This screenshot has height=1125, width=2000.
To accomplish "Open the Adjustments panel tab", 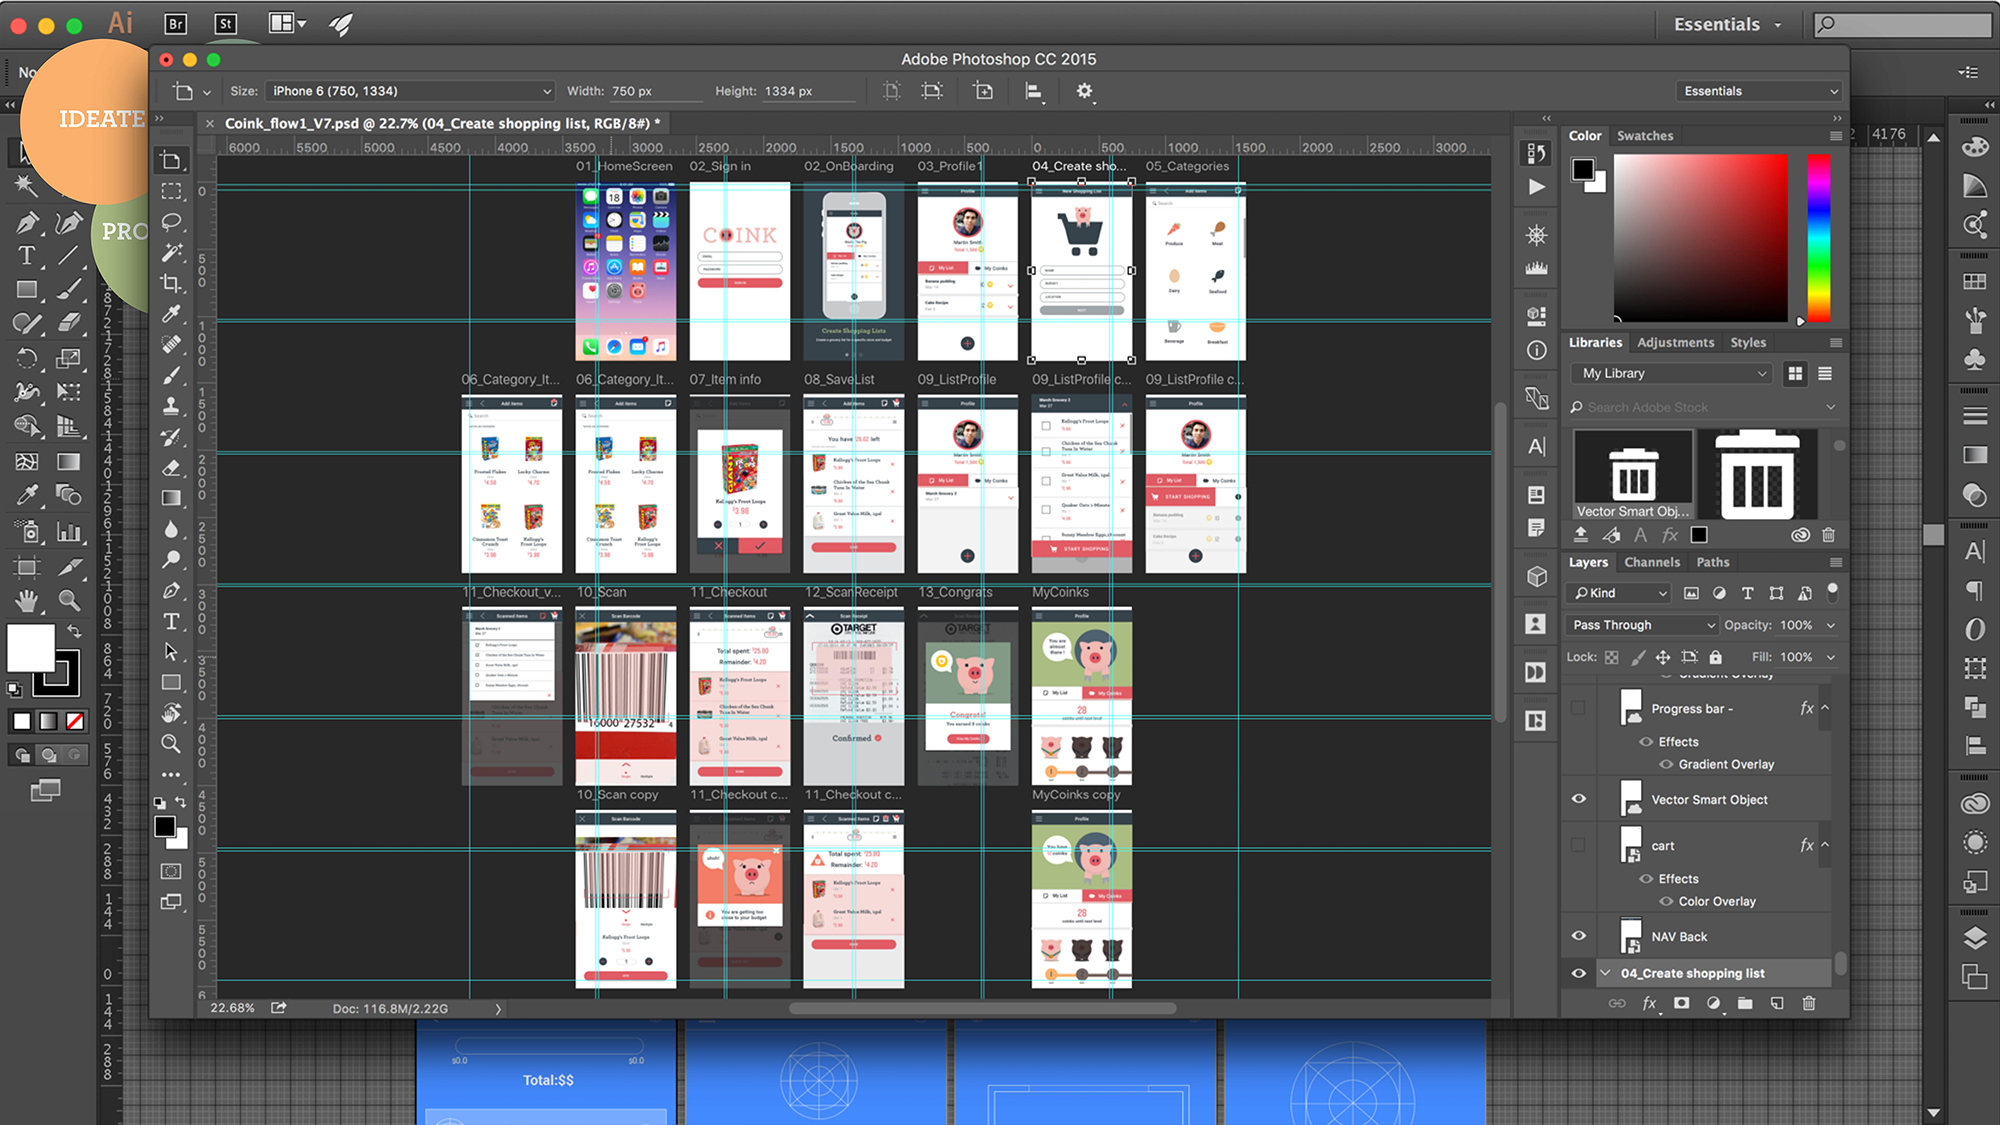I will [x=1675, y=342].
